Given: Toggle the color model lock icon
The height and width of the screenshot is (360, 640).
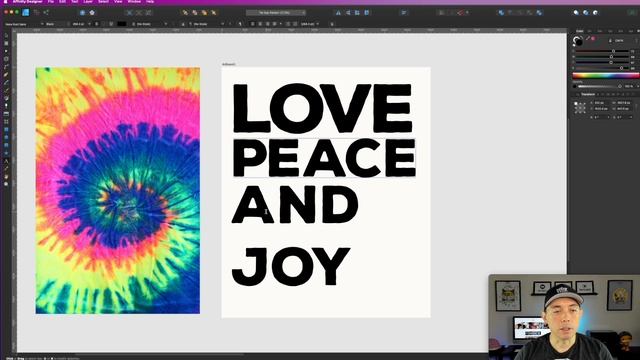Looking at the screenshot, I should click(x=610, y=40).
